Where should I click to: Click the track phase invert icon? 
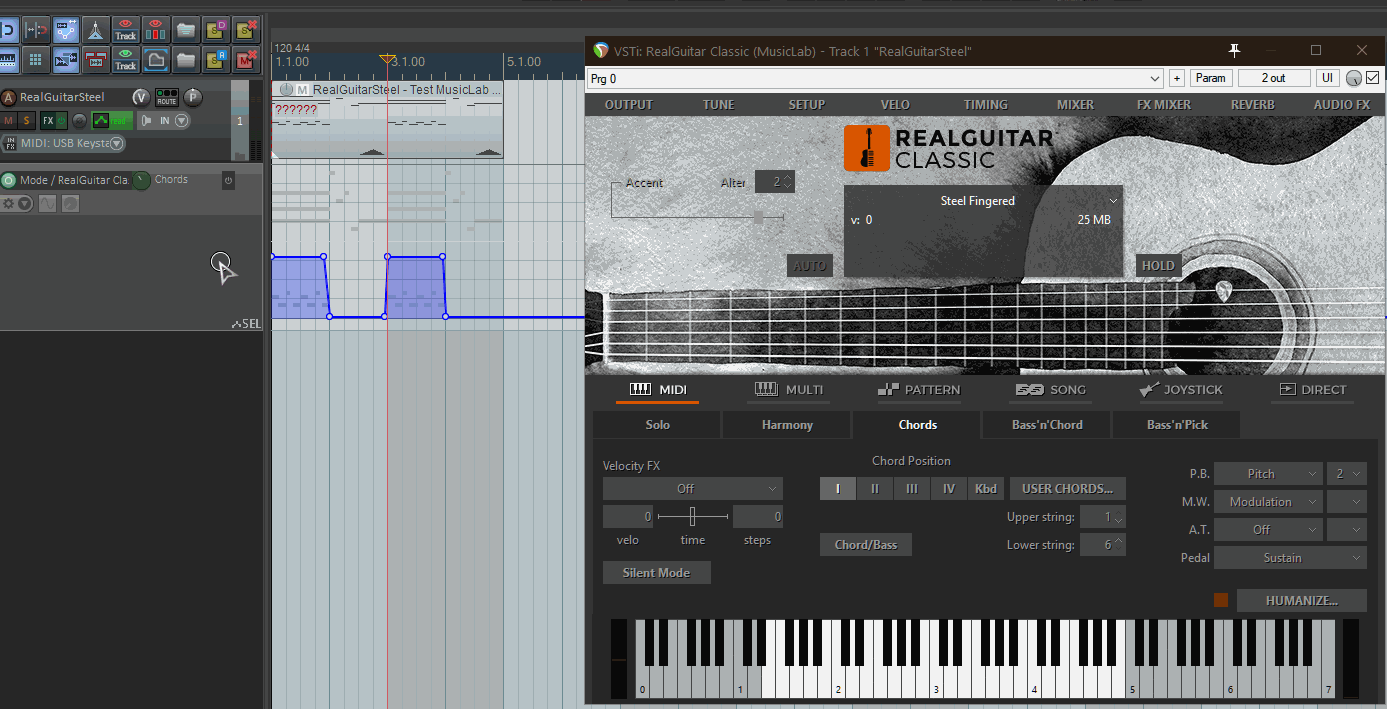pyautogui.click(x=80, y=121)
